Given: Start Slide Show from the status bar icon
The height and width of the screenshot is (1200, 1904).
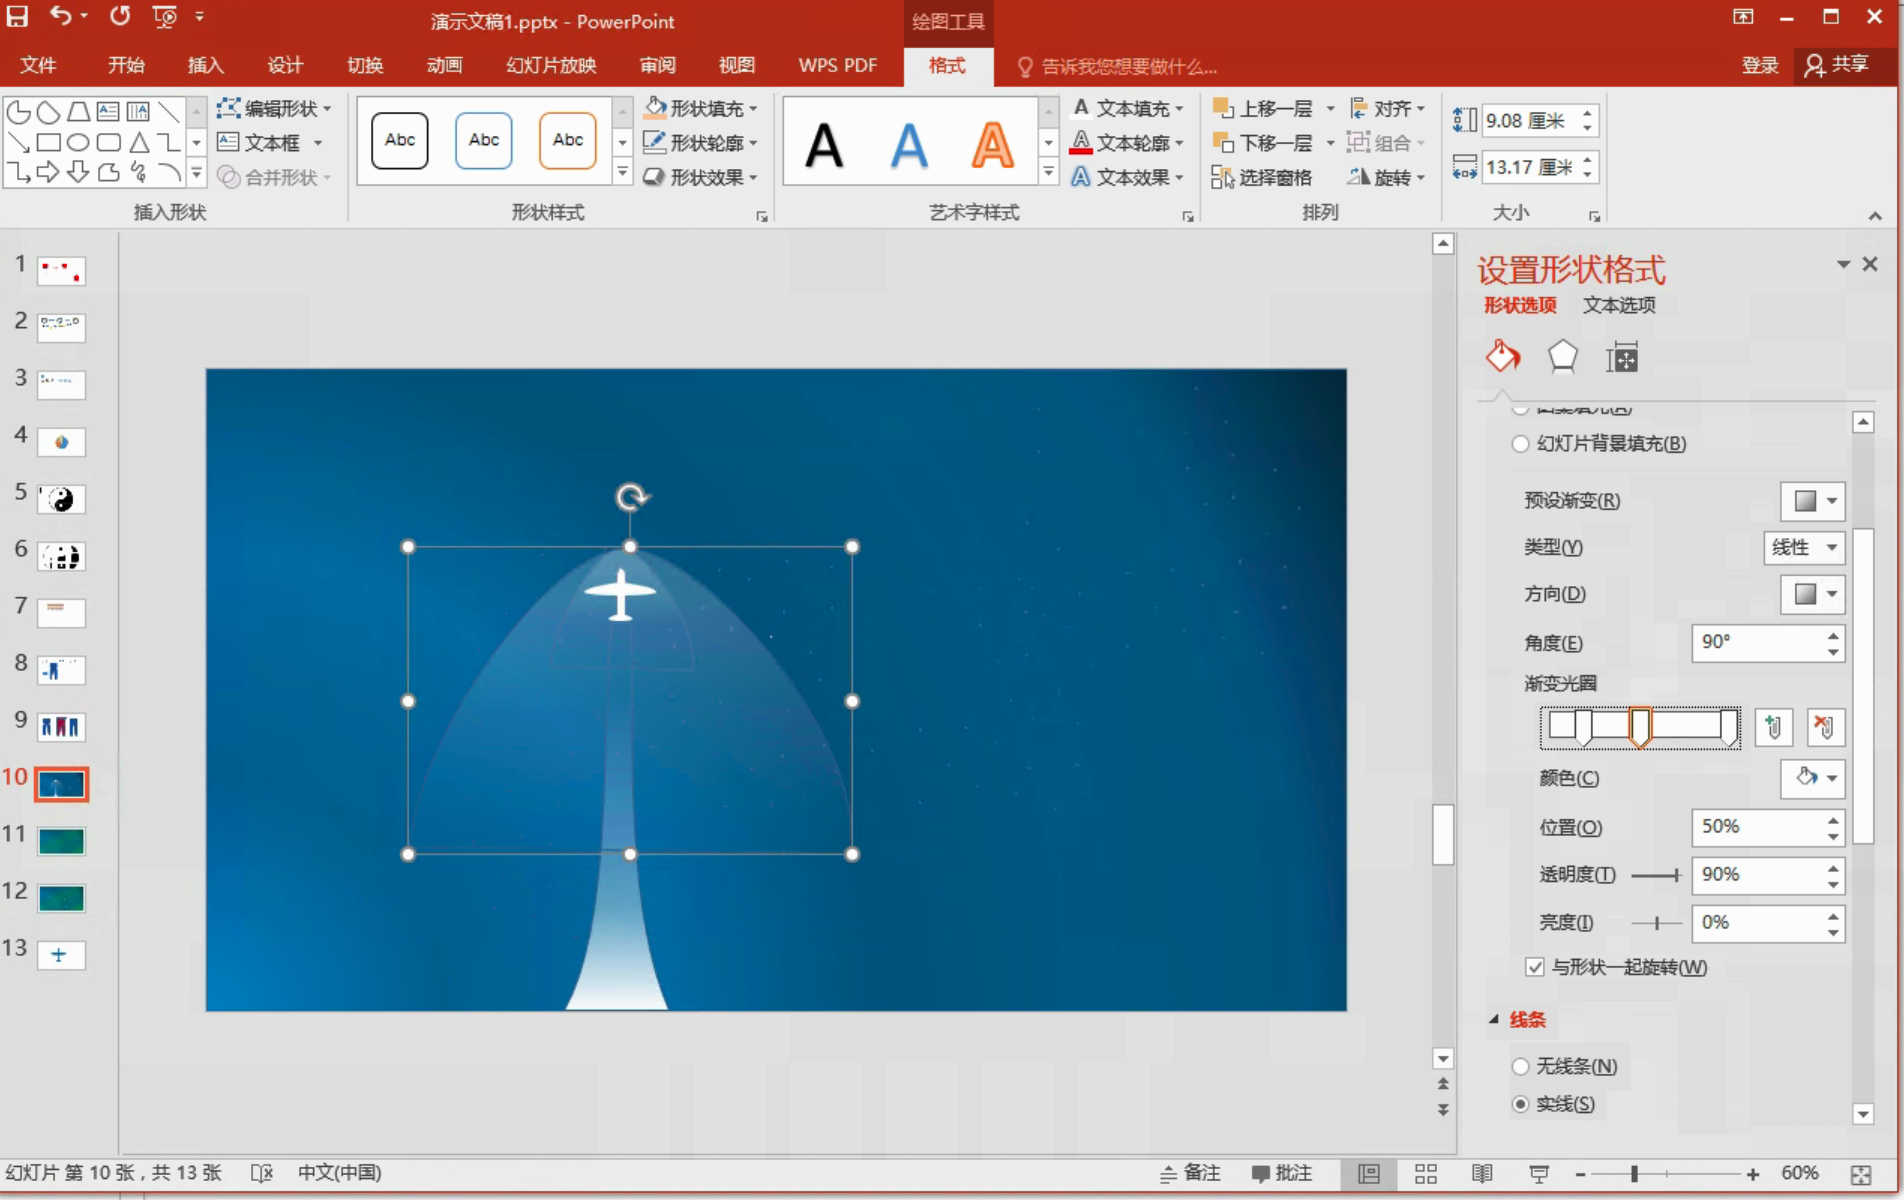Looking at the screenshot, I should (x=1539, y=1174).
